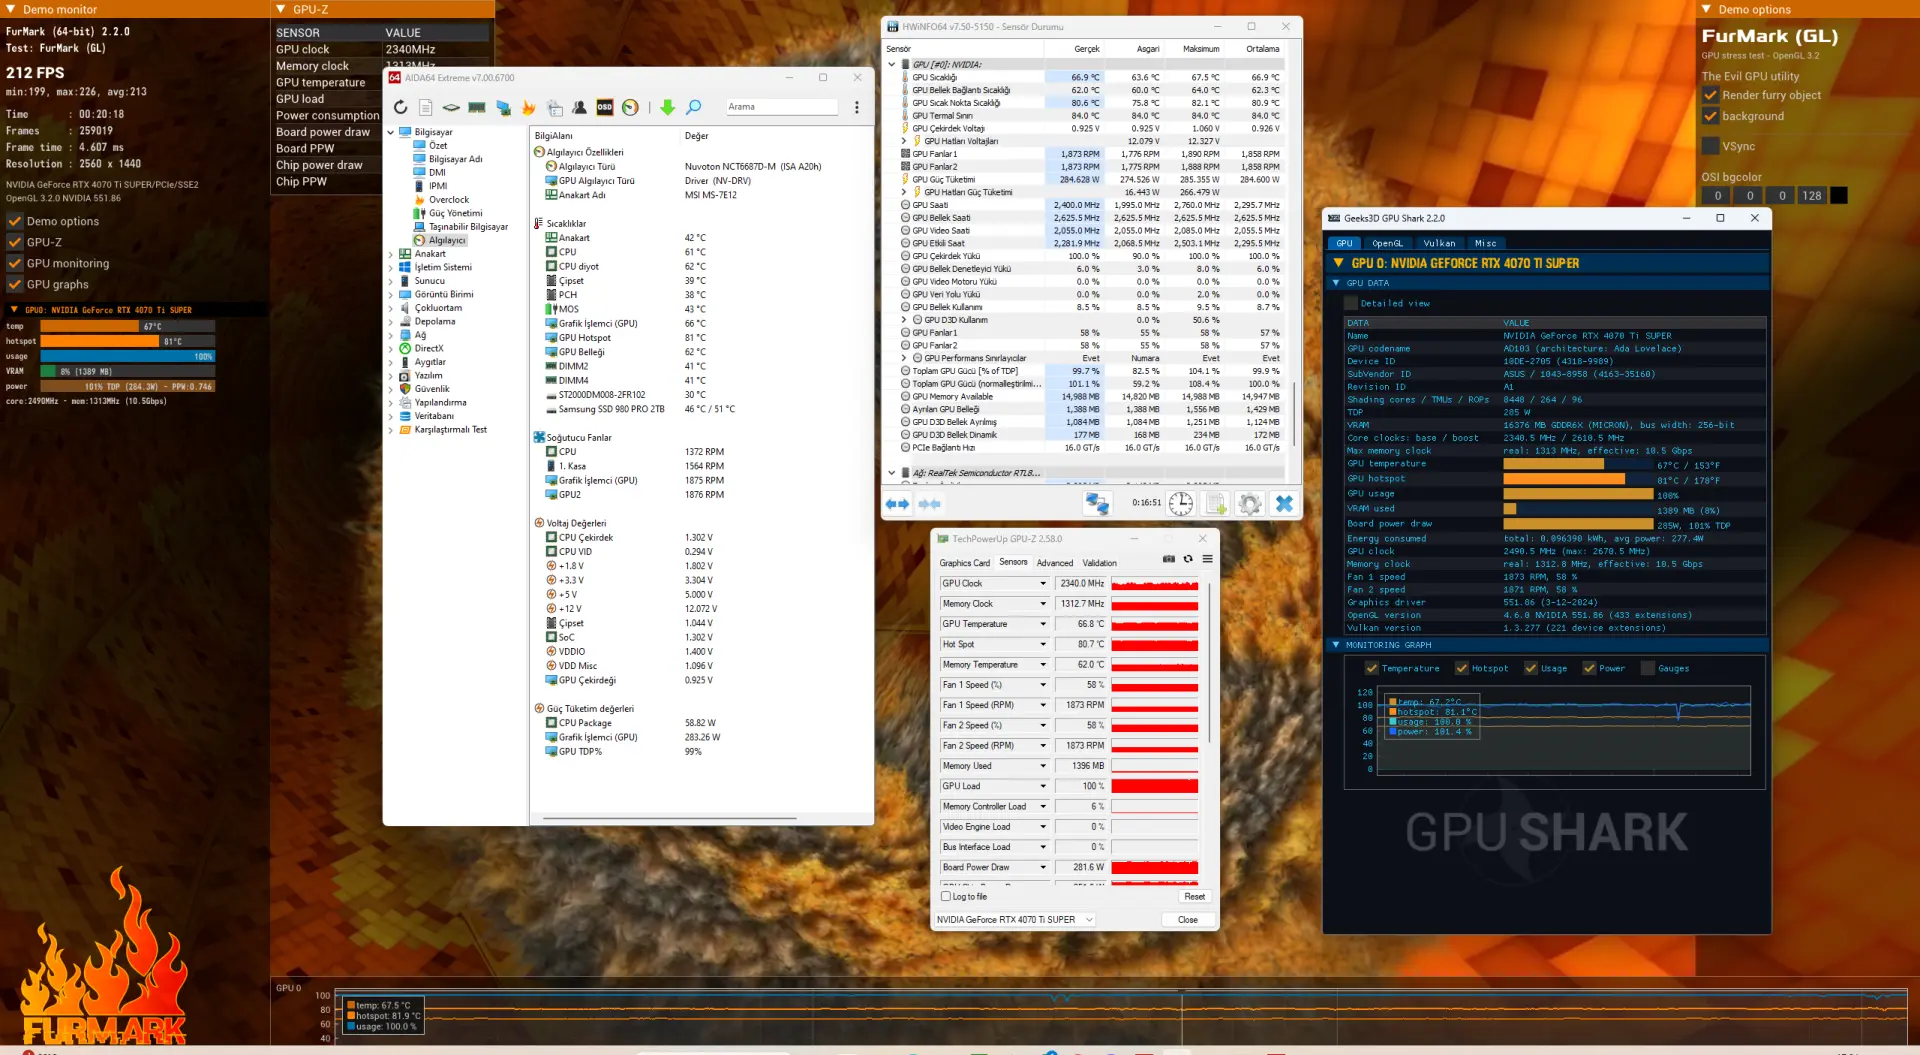Open the Graphics Card tab in GPU-Z
Image resolution: width=1920 pixels, height=1055 pixels.
(x=964, y=563)
